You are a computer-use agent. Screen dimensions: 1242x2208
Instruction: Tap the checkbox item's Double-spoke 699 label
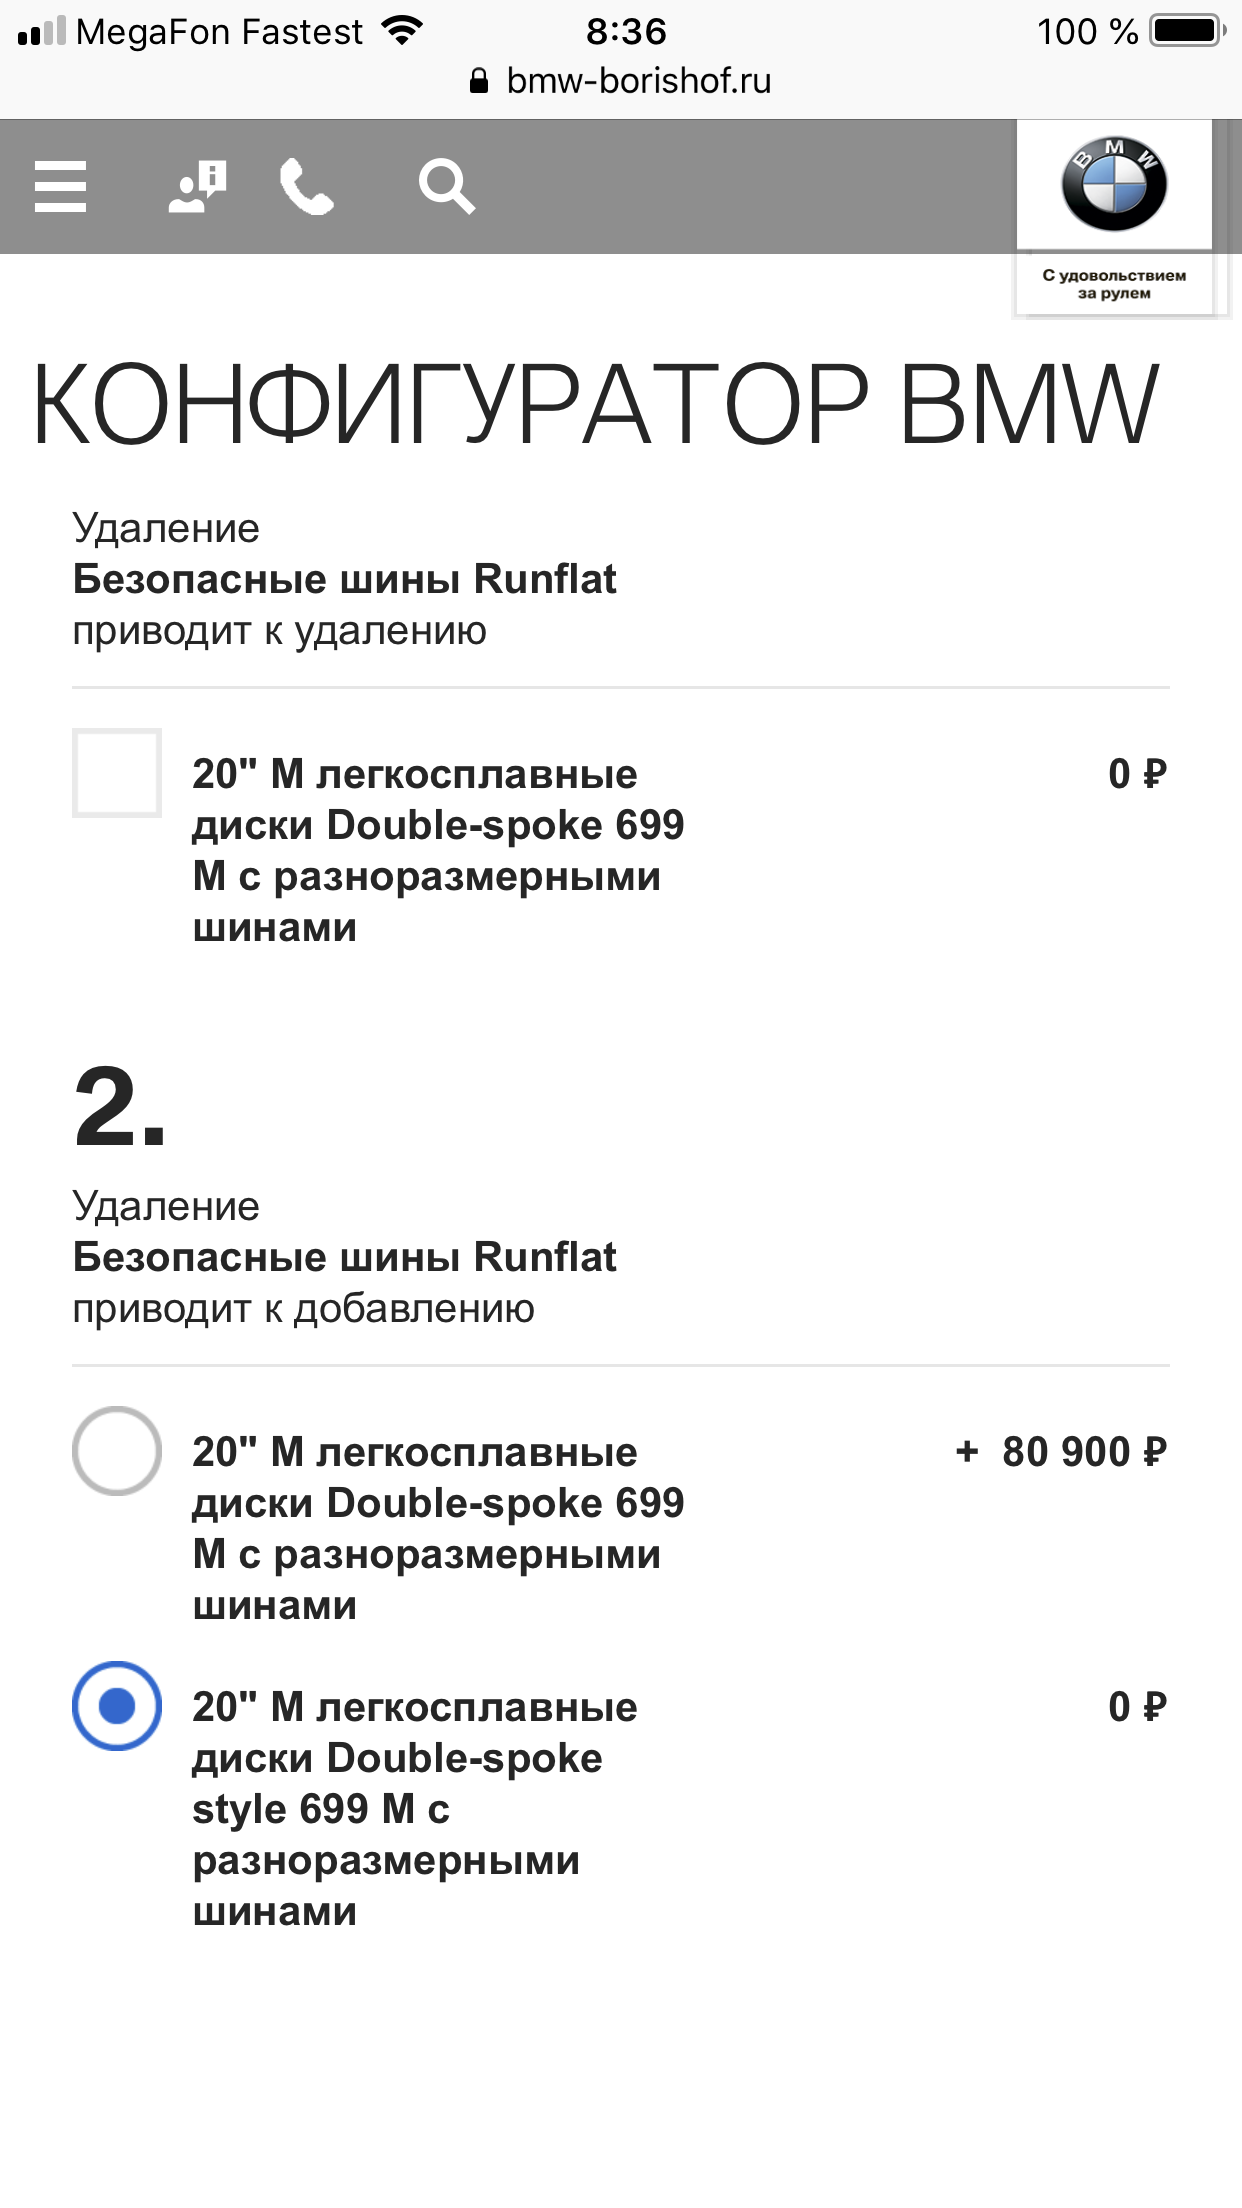click(x=438, y=850)
